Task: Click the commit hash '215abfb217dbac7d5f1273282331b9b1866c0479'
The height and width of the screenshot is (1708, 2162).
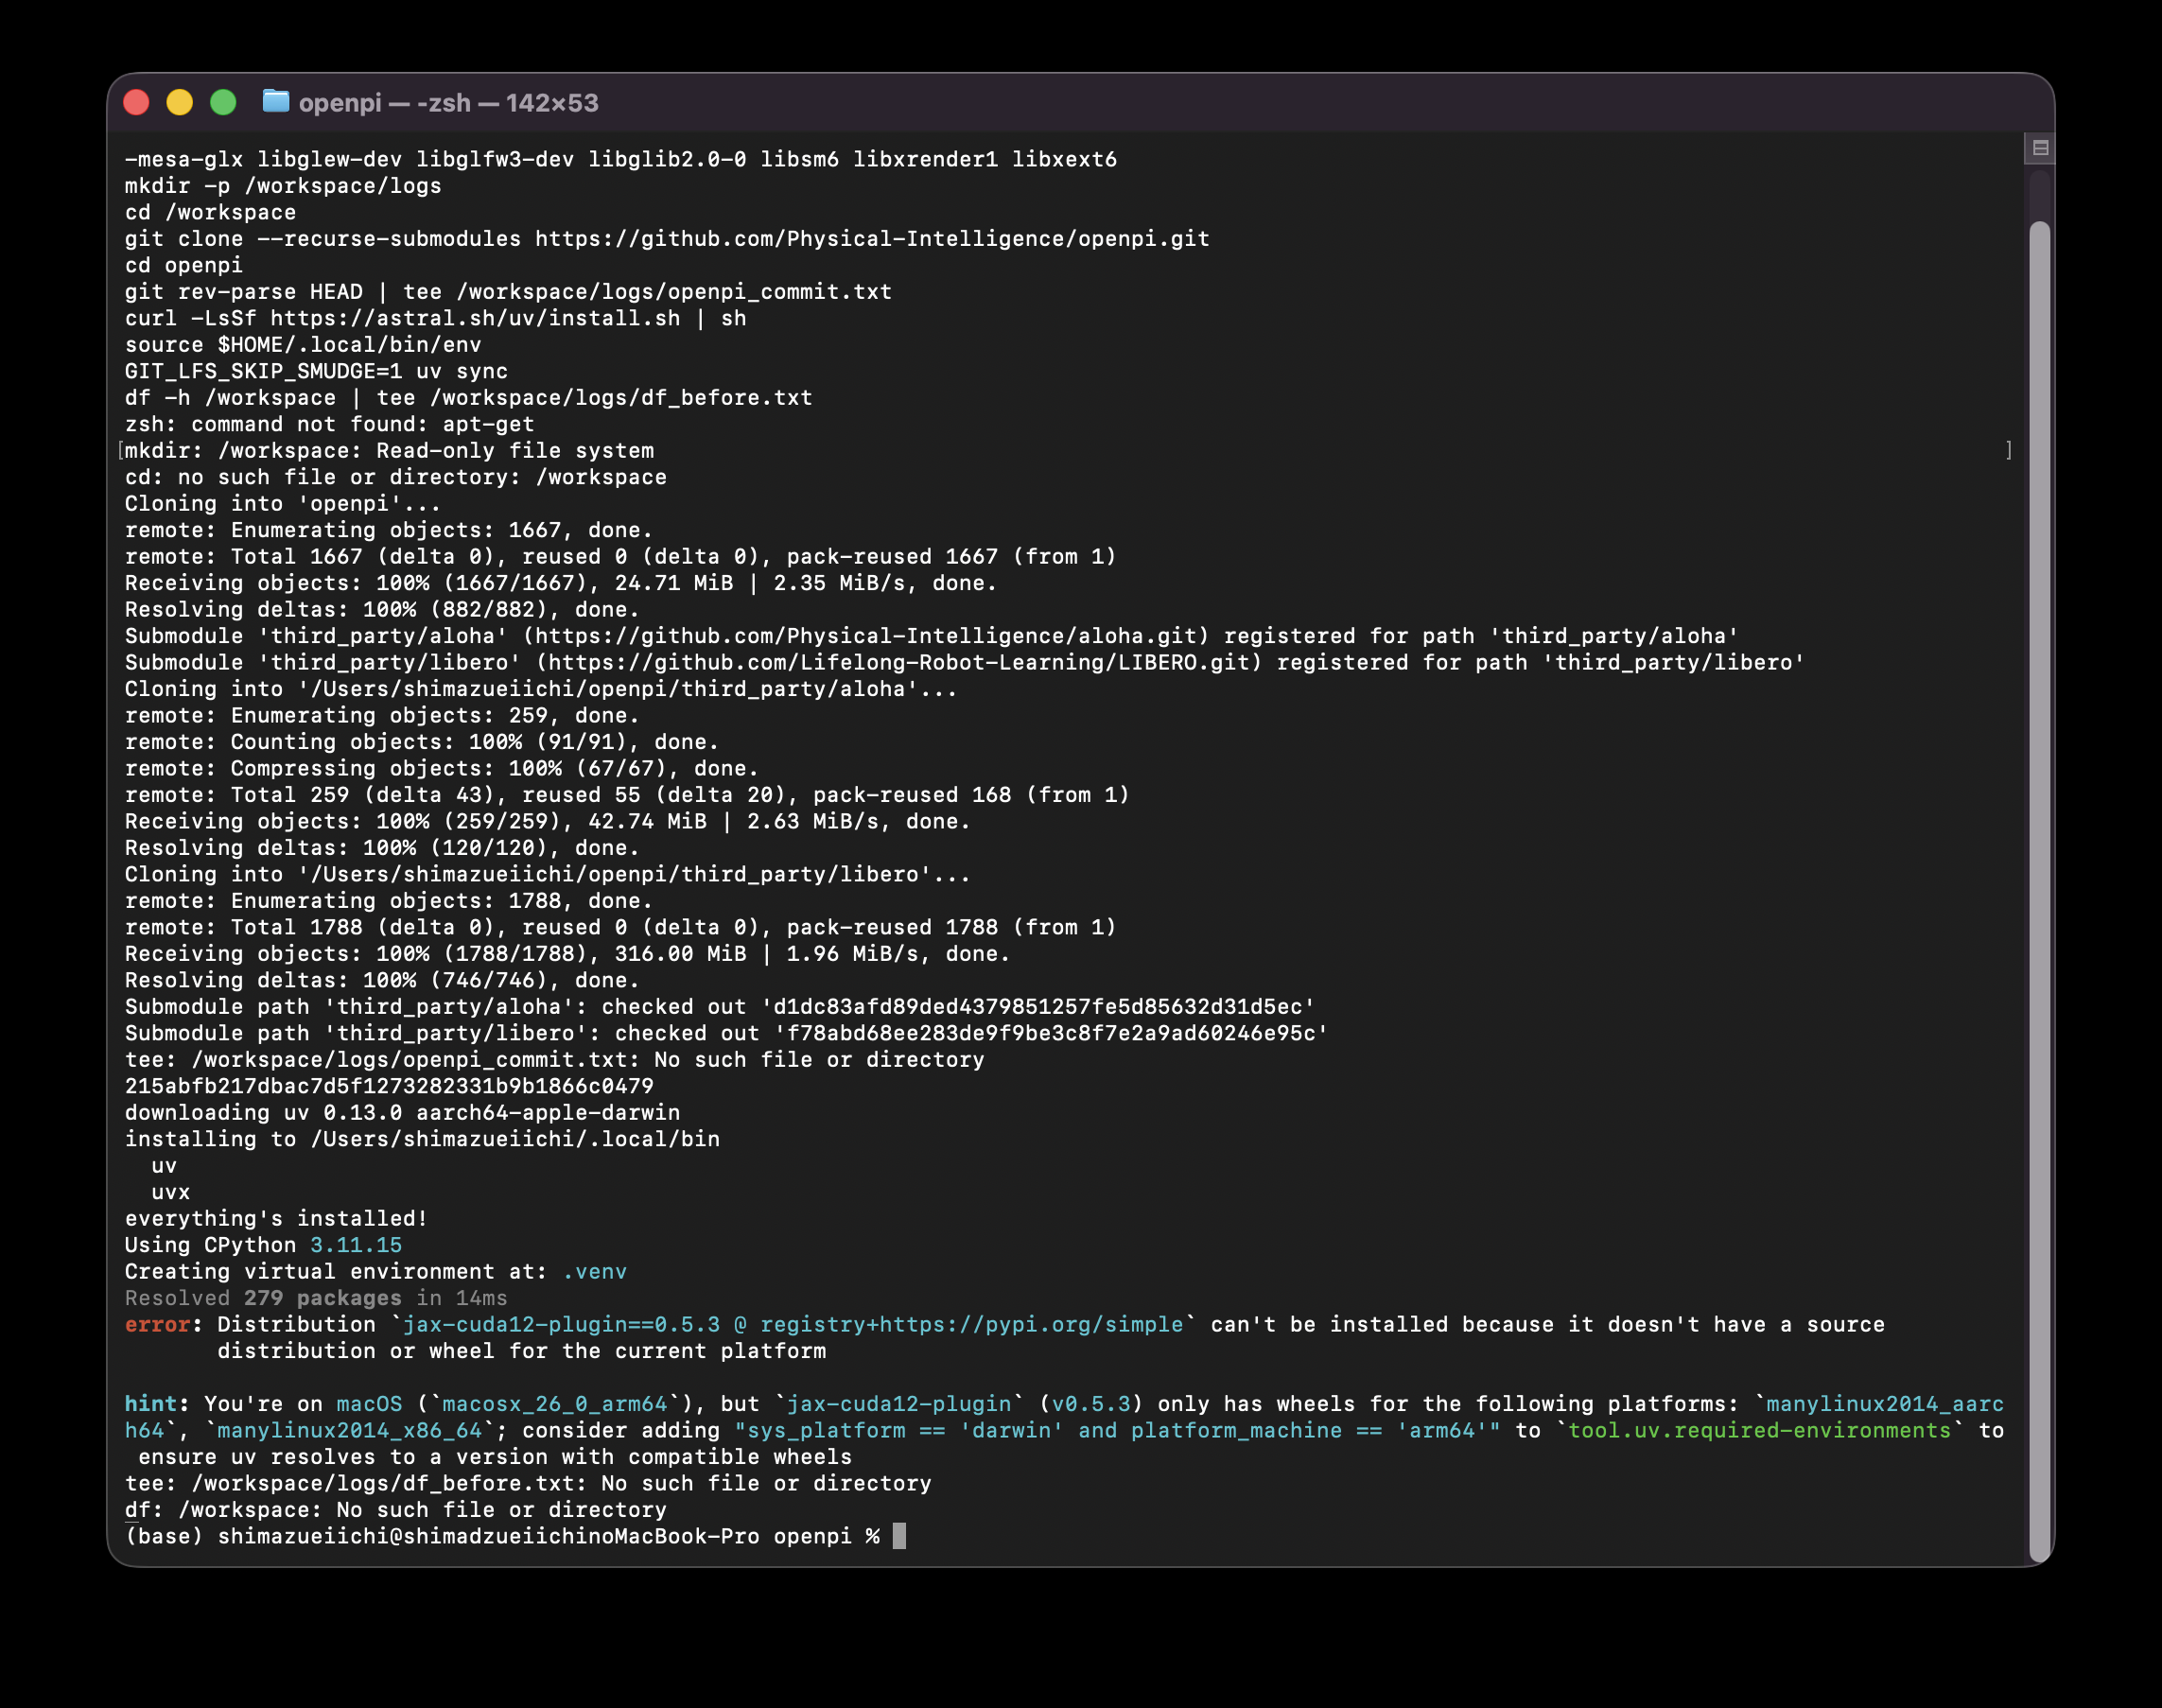Action: point(389,1086)
